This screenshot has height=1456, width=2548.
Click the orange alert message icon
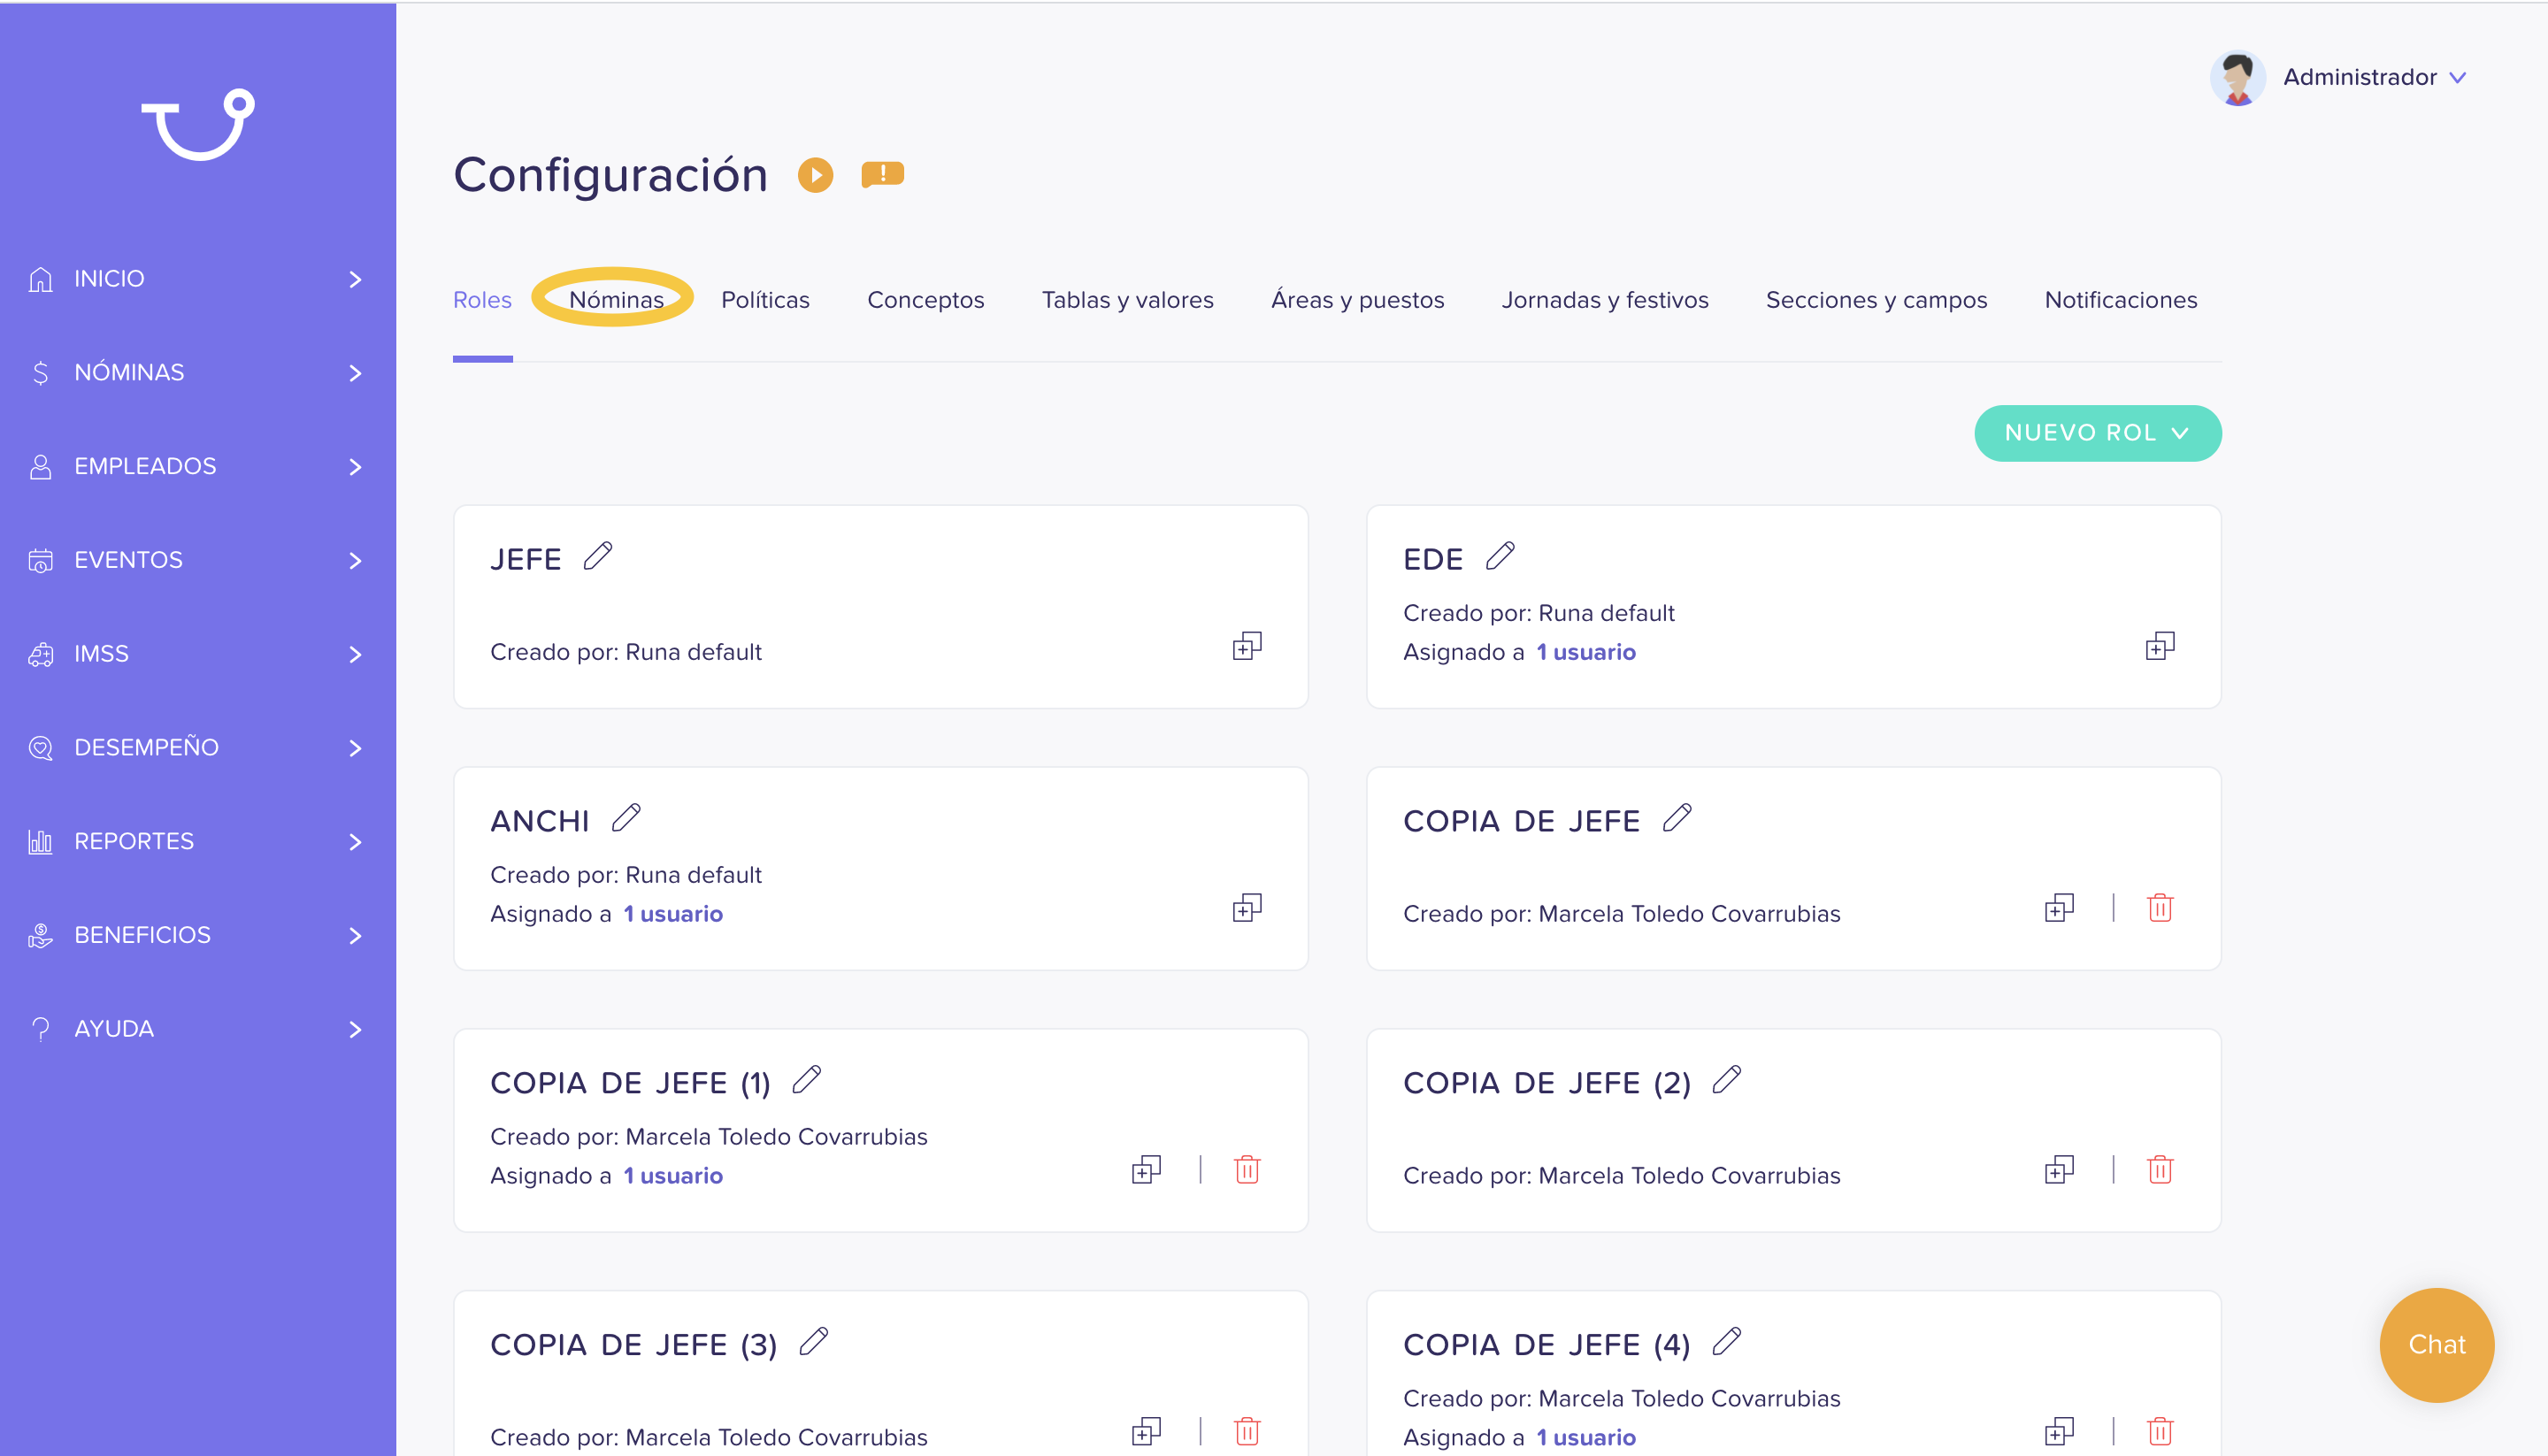pyautogui.click(x=882, y=175)
